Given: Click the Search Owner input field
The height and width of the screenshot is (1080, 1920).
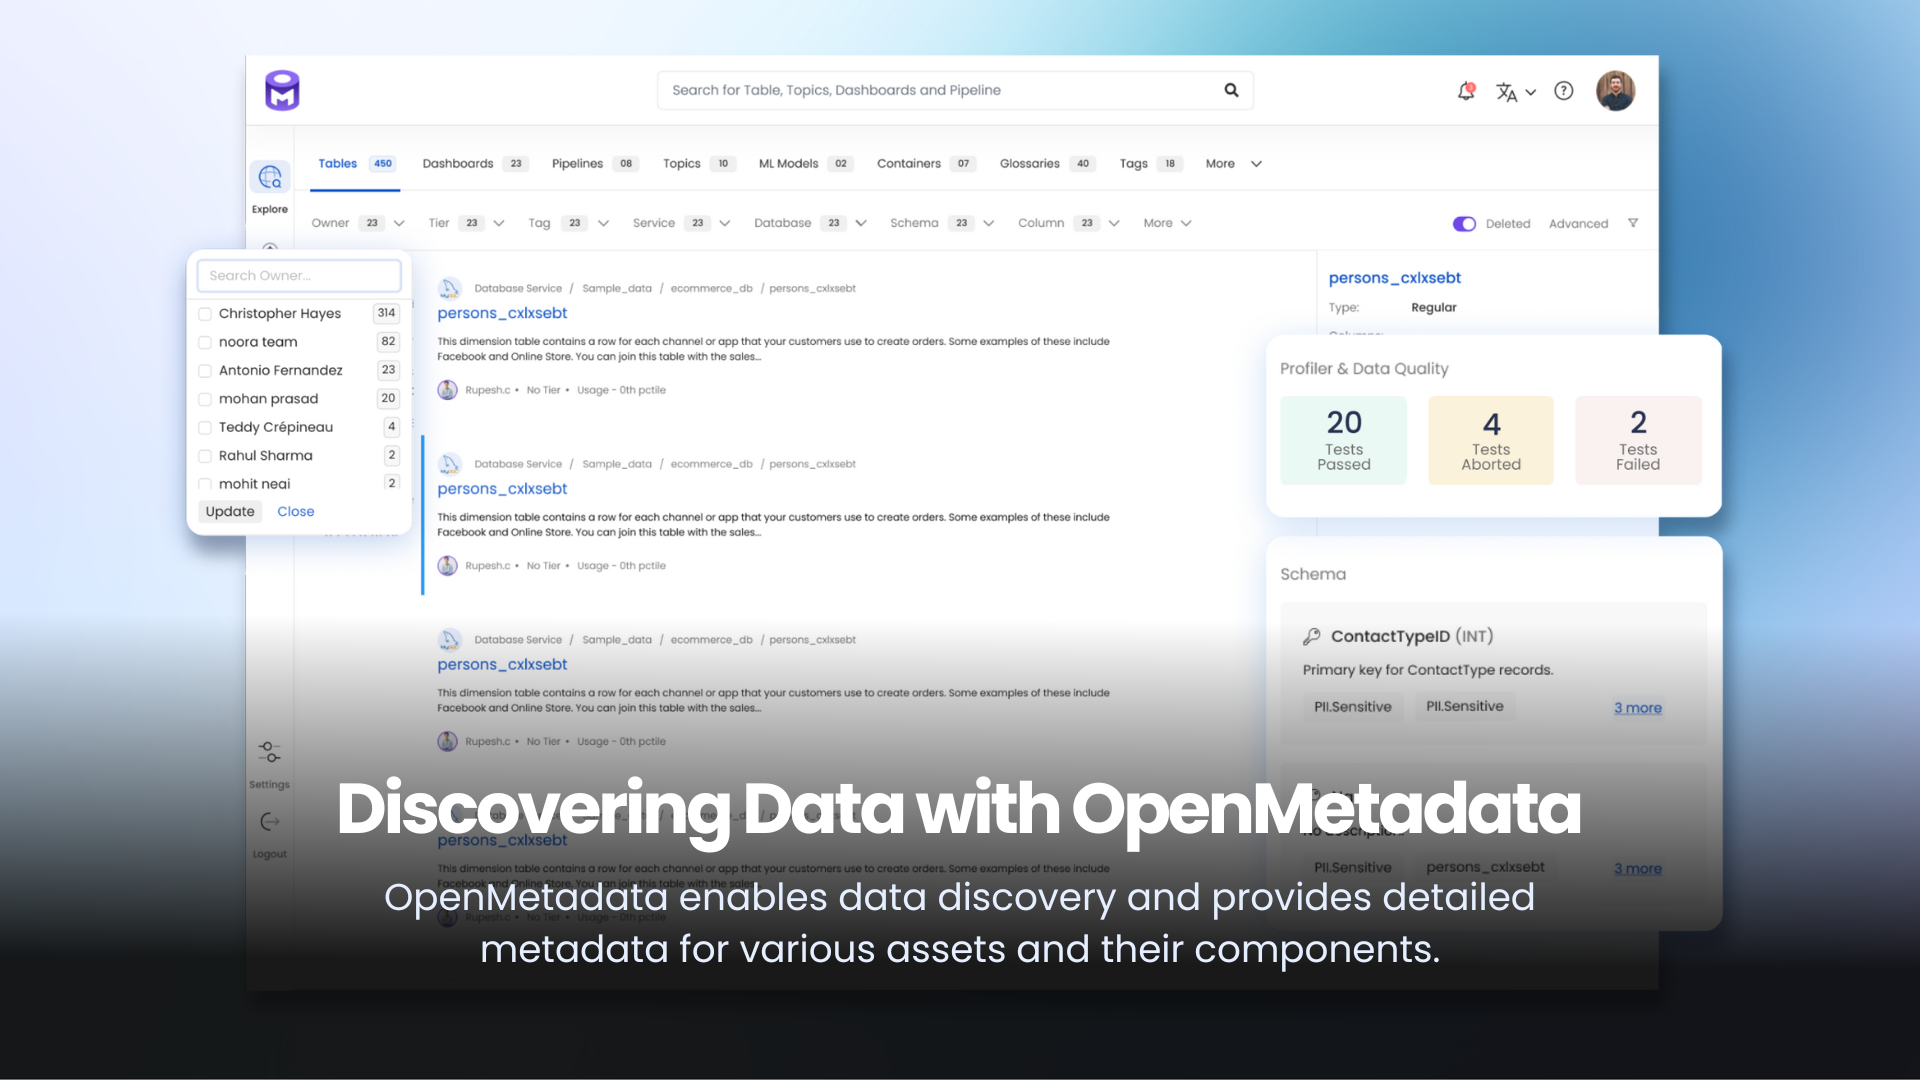Looking at the screenshot, I should tap(298, 275).
